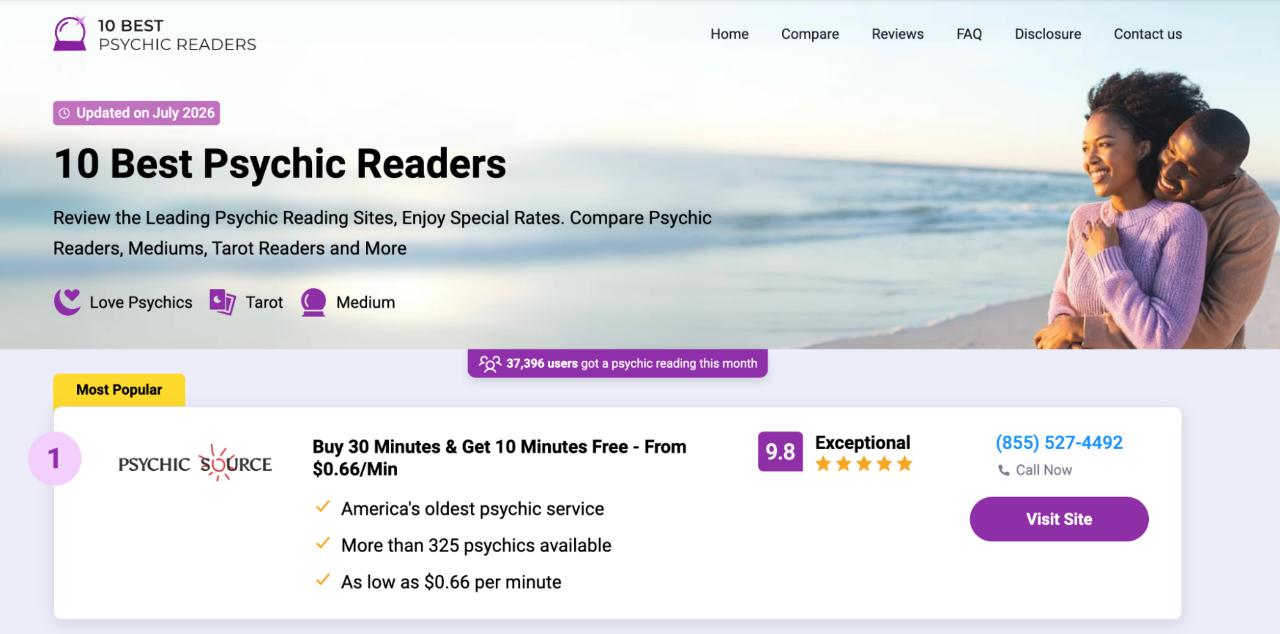Click the clock icon beside Updated date
This screenshot has height=634, width=1280.
point(65,113)
